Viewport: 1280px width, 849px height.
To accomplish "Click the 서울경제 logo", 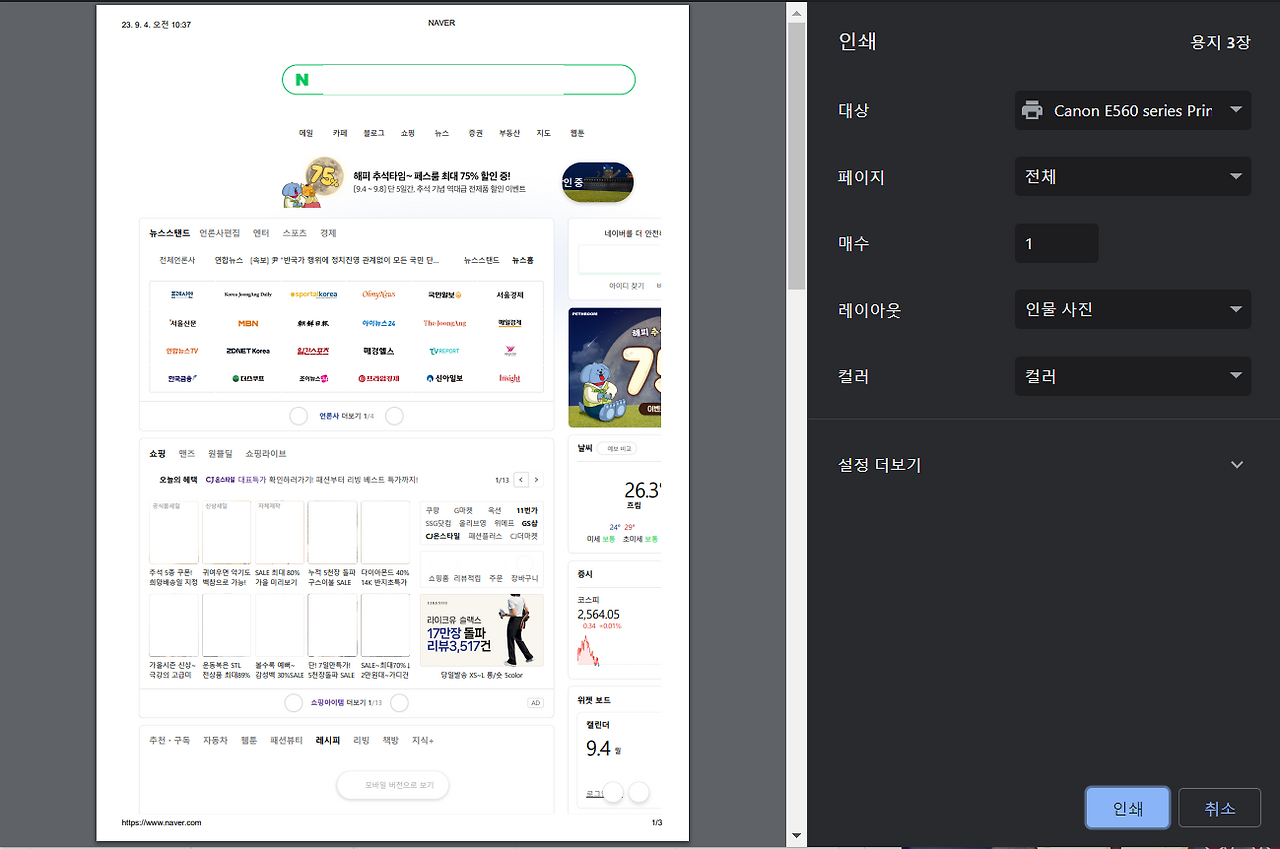I will 510,294.
